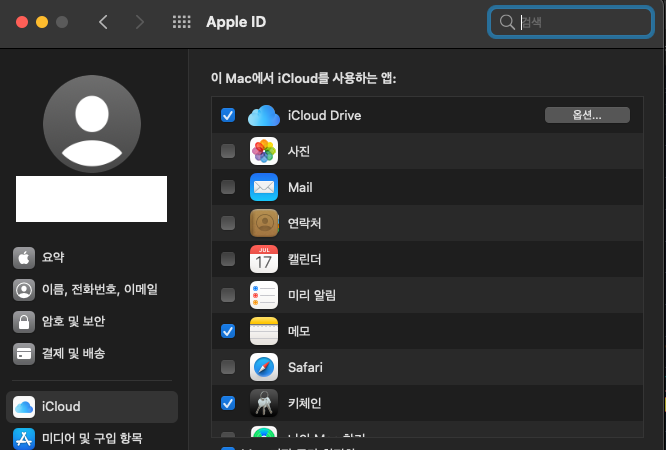Screen dimensions: 666x450
Task: Click person icon beside 이름, 전화번호, 이메일
Action: pyautogui.click(x=24, y=290)
